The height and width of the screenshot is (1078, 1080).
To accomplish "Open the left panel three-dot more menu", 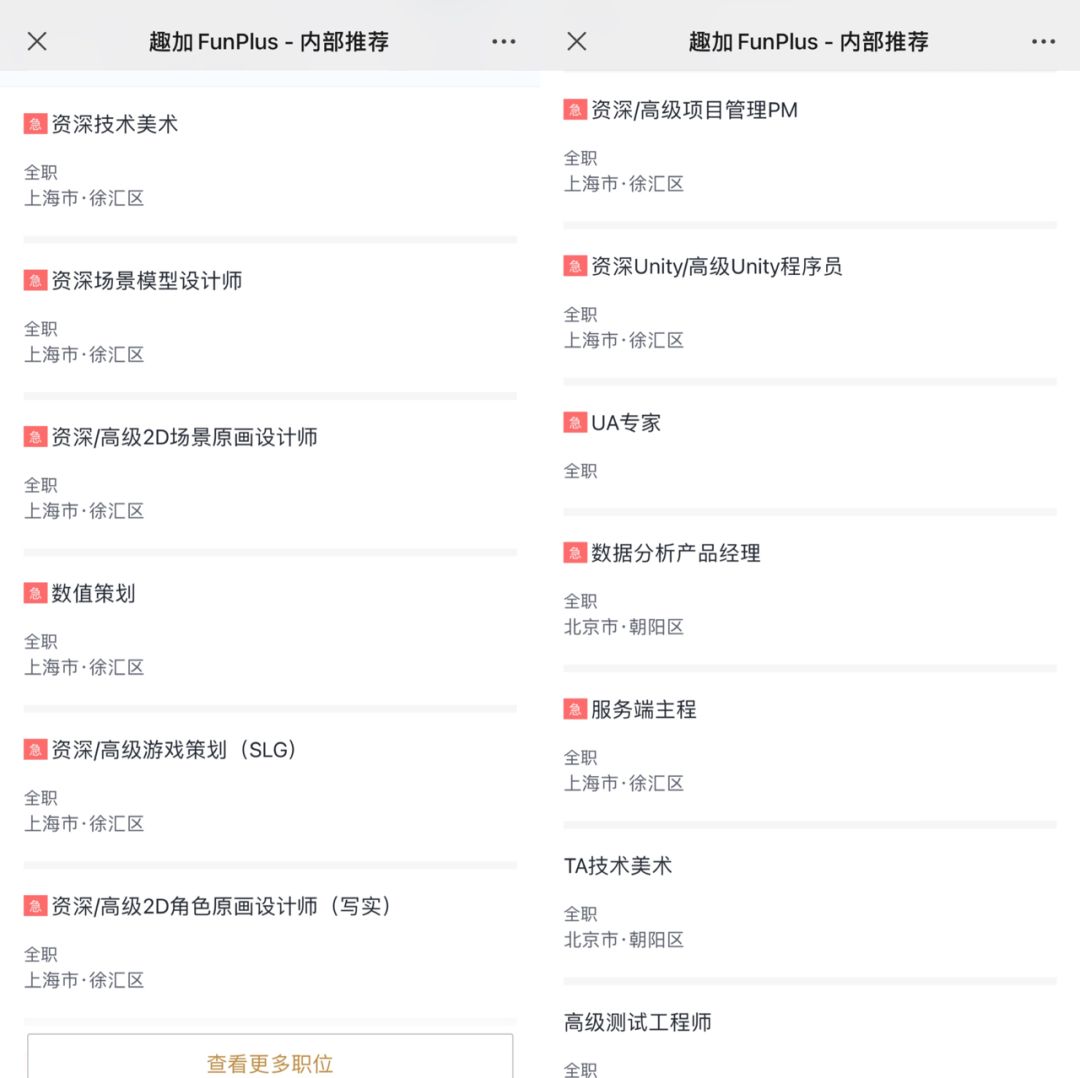I will tap(504, 41).
